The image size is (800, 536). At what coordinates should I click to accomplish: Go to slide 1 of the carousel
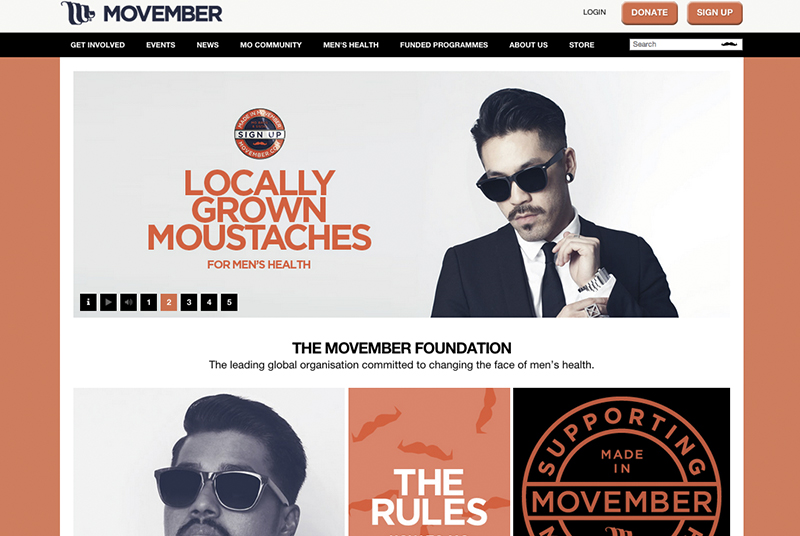pyautogui.click(x=148, y=302)
